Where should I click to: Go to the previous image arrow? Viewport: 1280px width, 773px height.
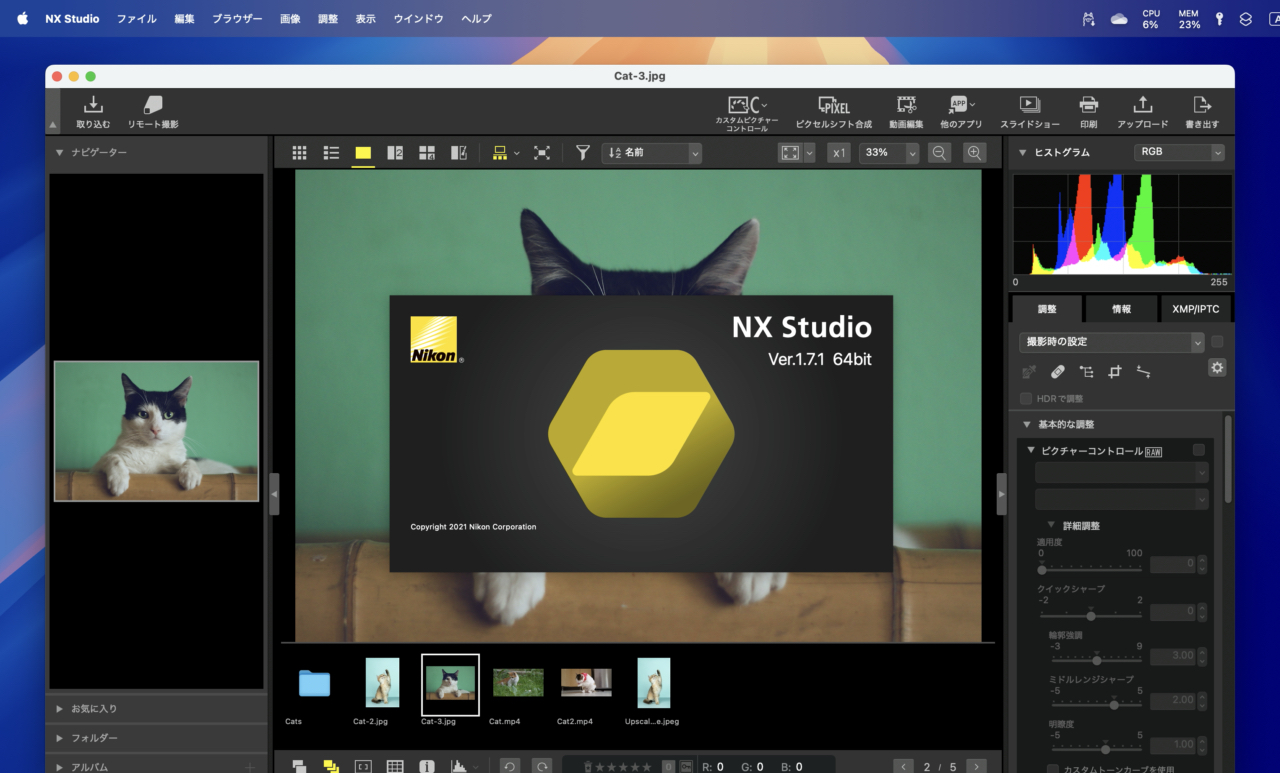pyautogui.click(x=903, y=766)
